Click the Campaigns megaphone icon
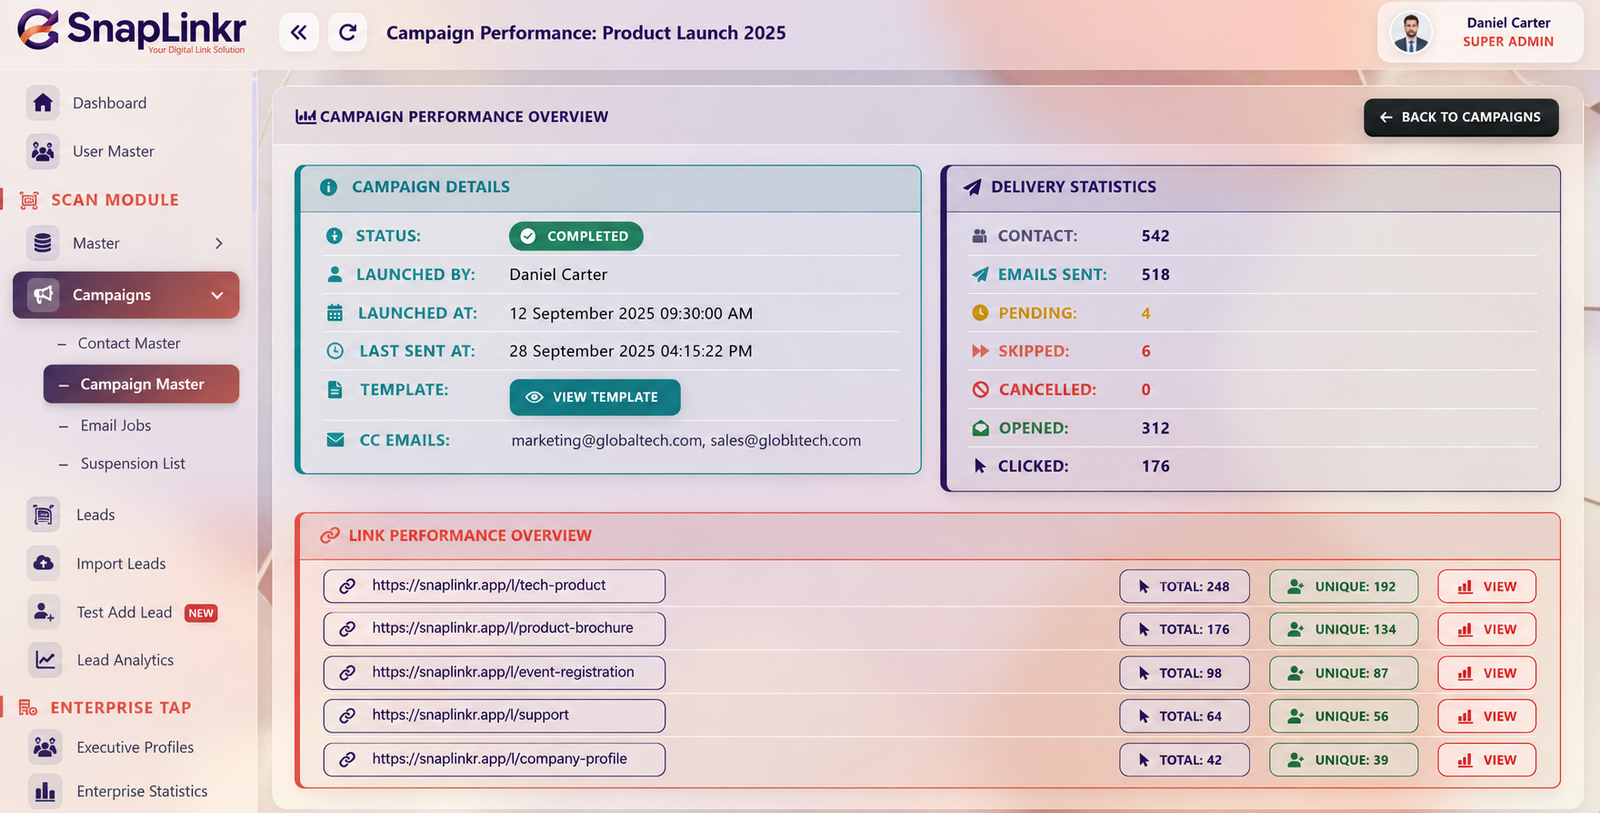The width and height of the screenshot is (1600, 813). tap(43, 295)
